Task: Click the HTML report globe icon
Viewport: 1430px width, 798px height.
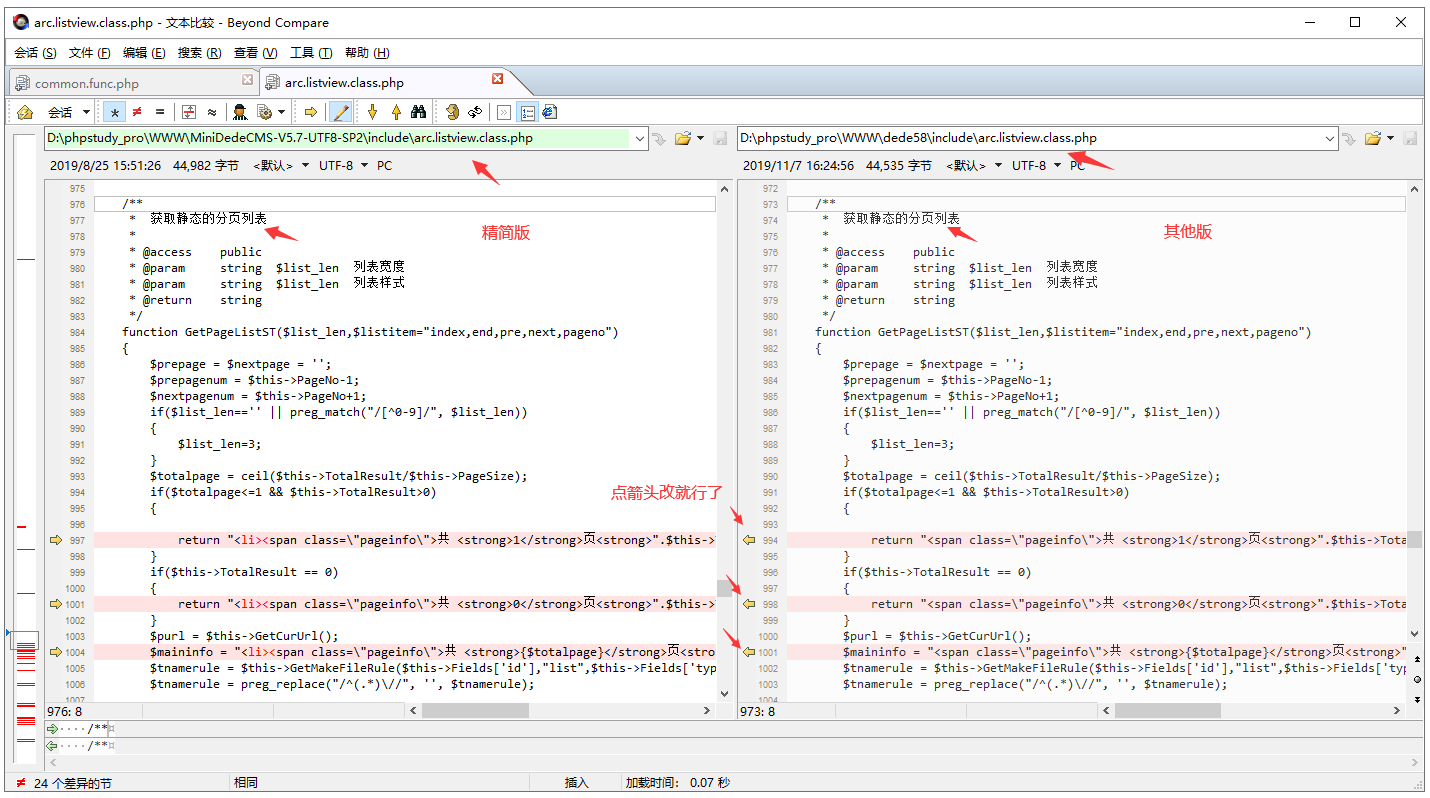Action: [549, 111]
